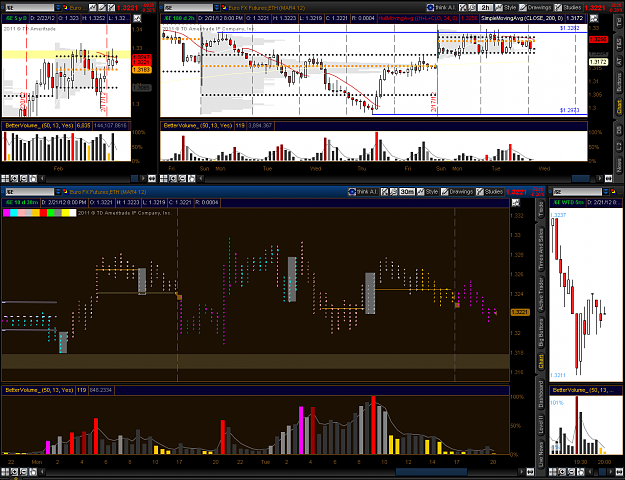Open the Times And Sales side tab
This screenshot has height=480, width=625.
[x=541, y=250]
